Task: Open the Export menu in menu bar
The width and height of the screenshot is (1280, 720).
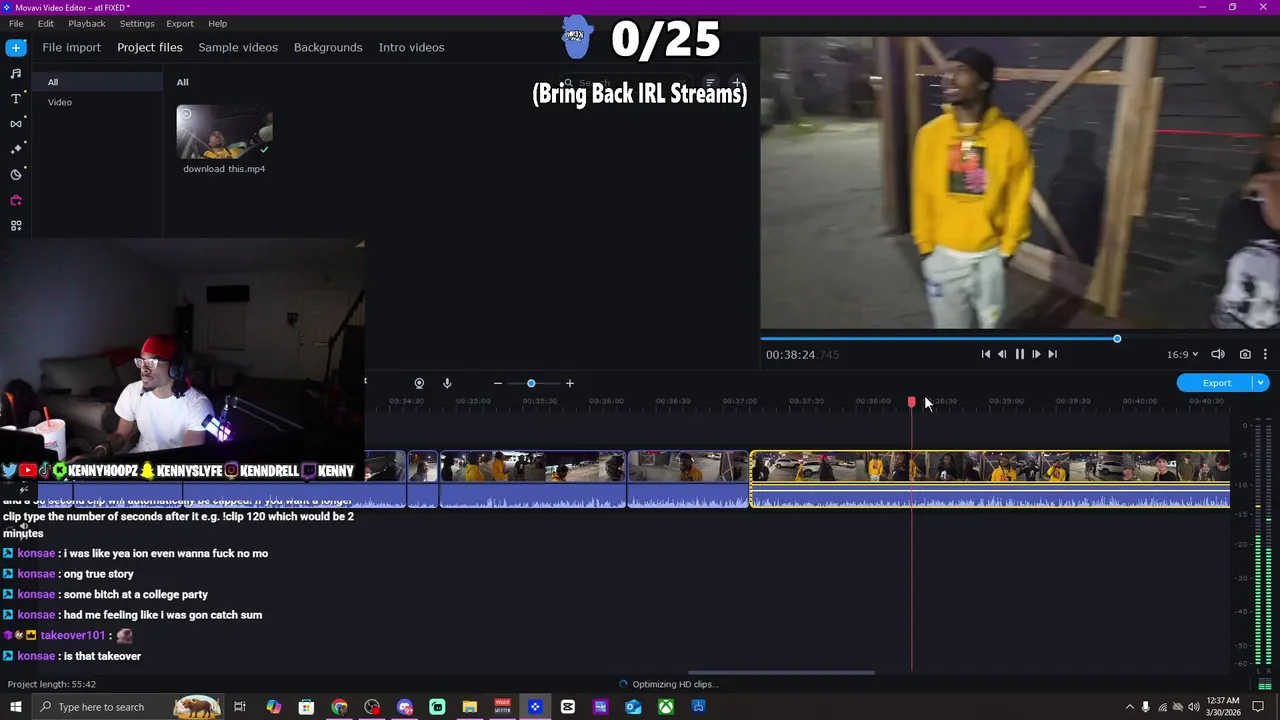Action: click(180, 23)
